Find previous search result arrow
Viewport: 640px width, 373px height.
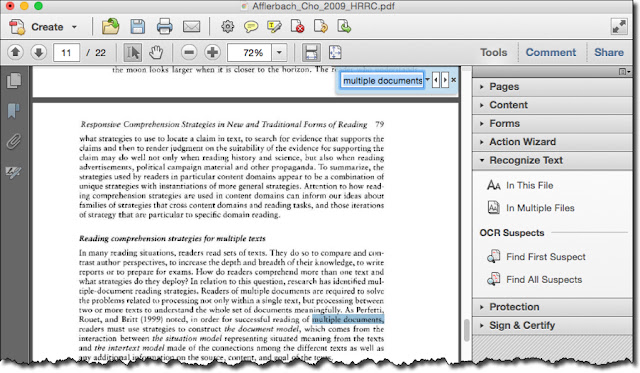pyautogui.click(x=436, y=80)
